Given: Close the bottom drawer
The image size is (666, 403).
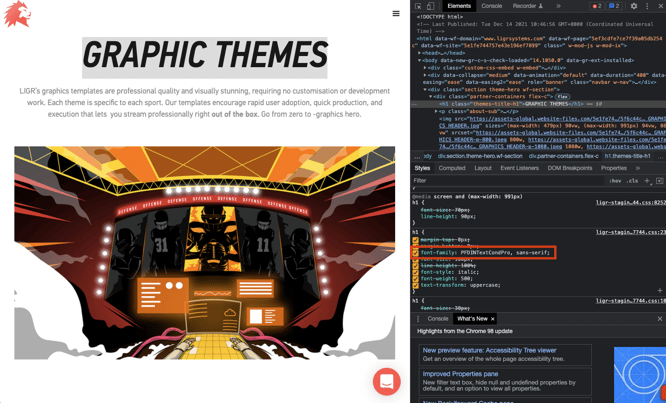Looking at the screenshot, I should [x=660, y=318].
